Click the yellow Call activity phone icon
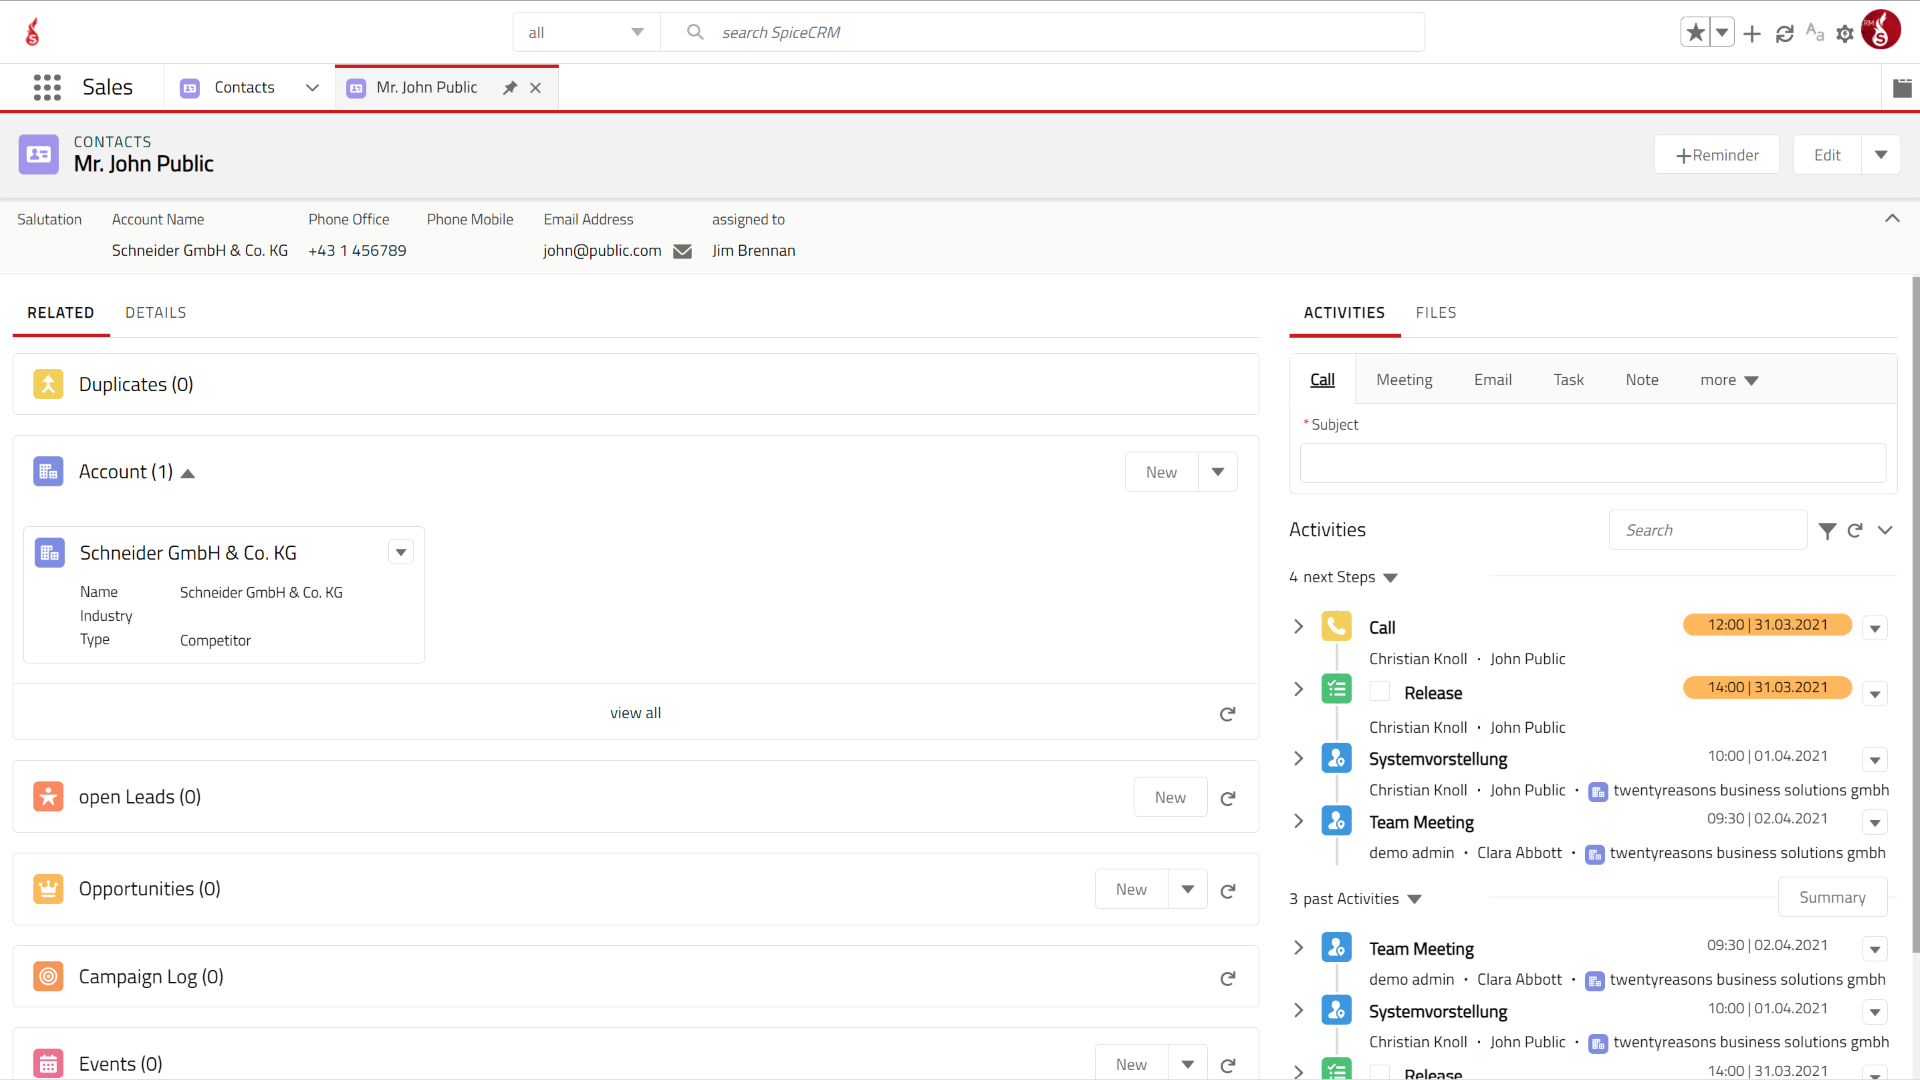The height and width of the screenshot is (1080, 1920). pyautogui.click(x=1337, y=627)
